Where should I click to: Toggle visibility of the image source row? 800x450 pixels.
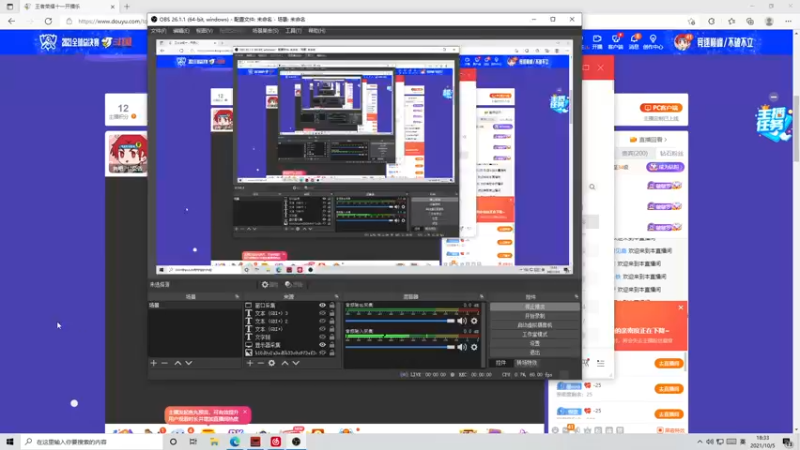click(322, 353)
